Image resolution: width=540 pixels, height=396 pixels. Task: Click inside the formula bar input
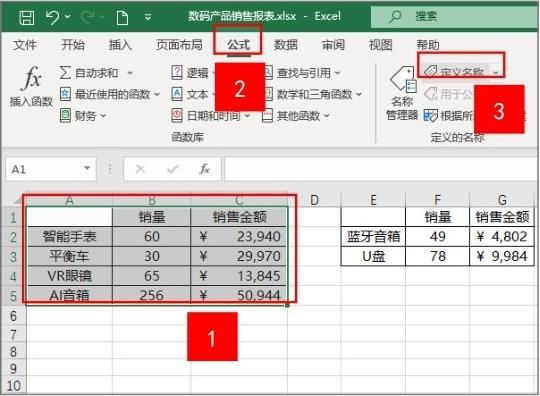(x=381, y=169)
